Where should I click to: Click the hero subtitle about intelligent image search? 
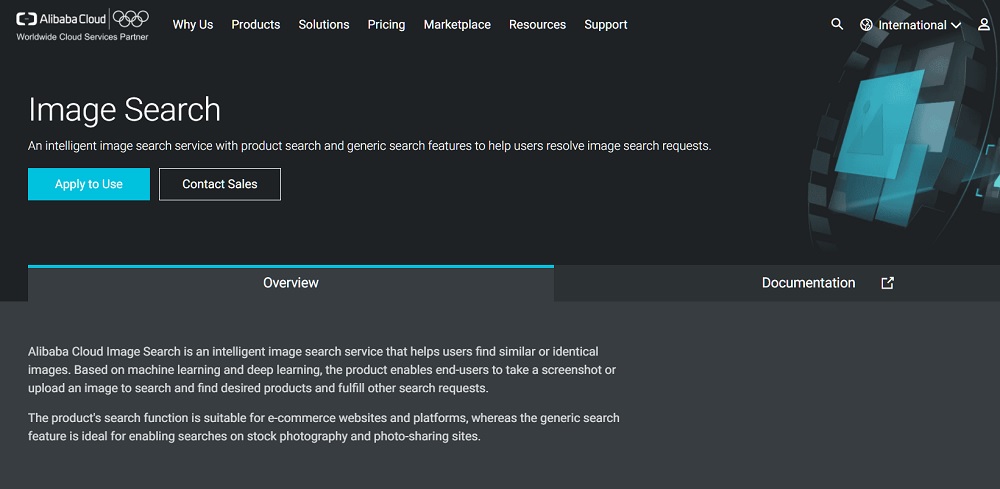369,146
